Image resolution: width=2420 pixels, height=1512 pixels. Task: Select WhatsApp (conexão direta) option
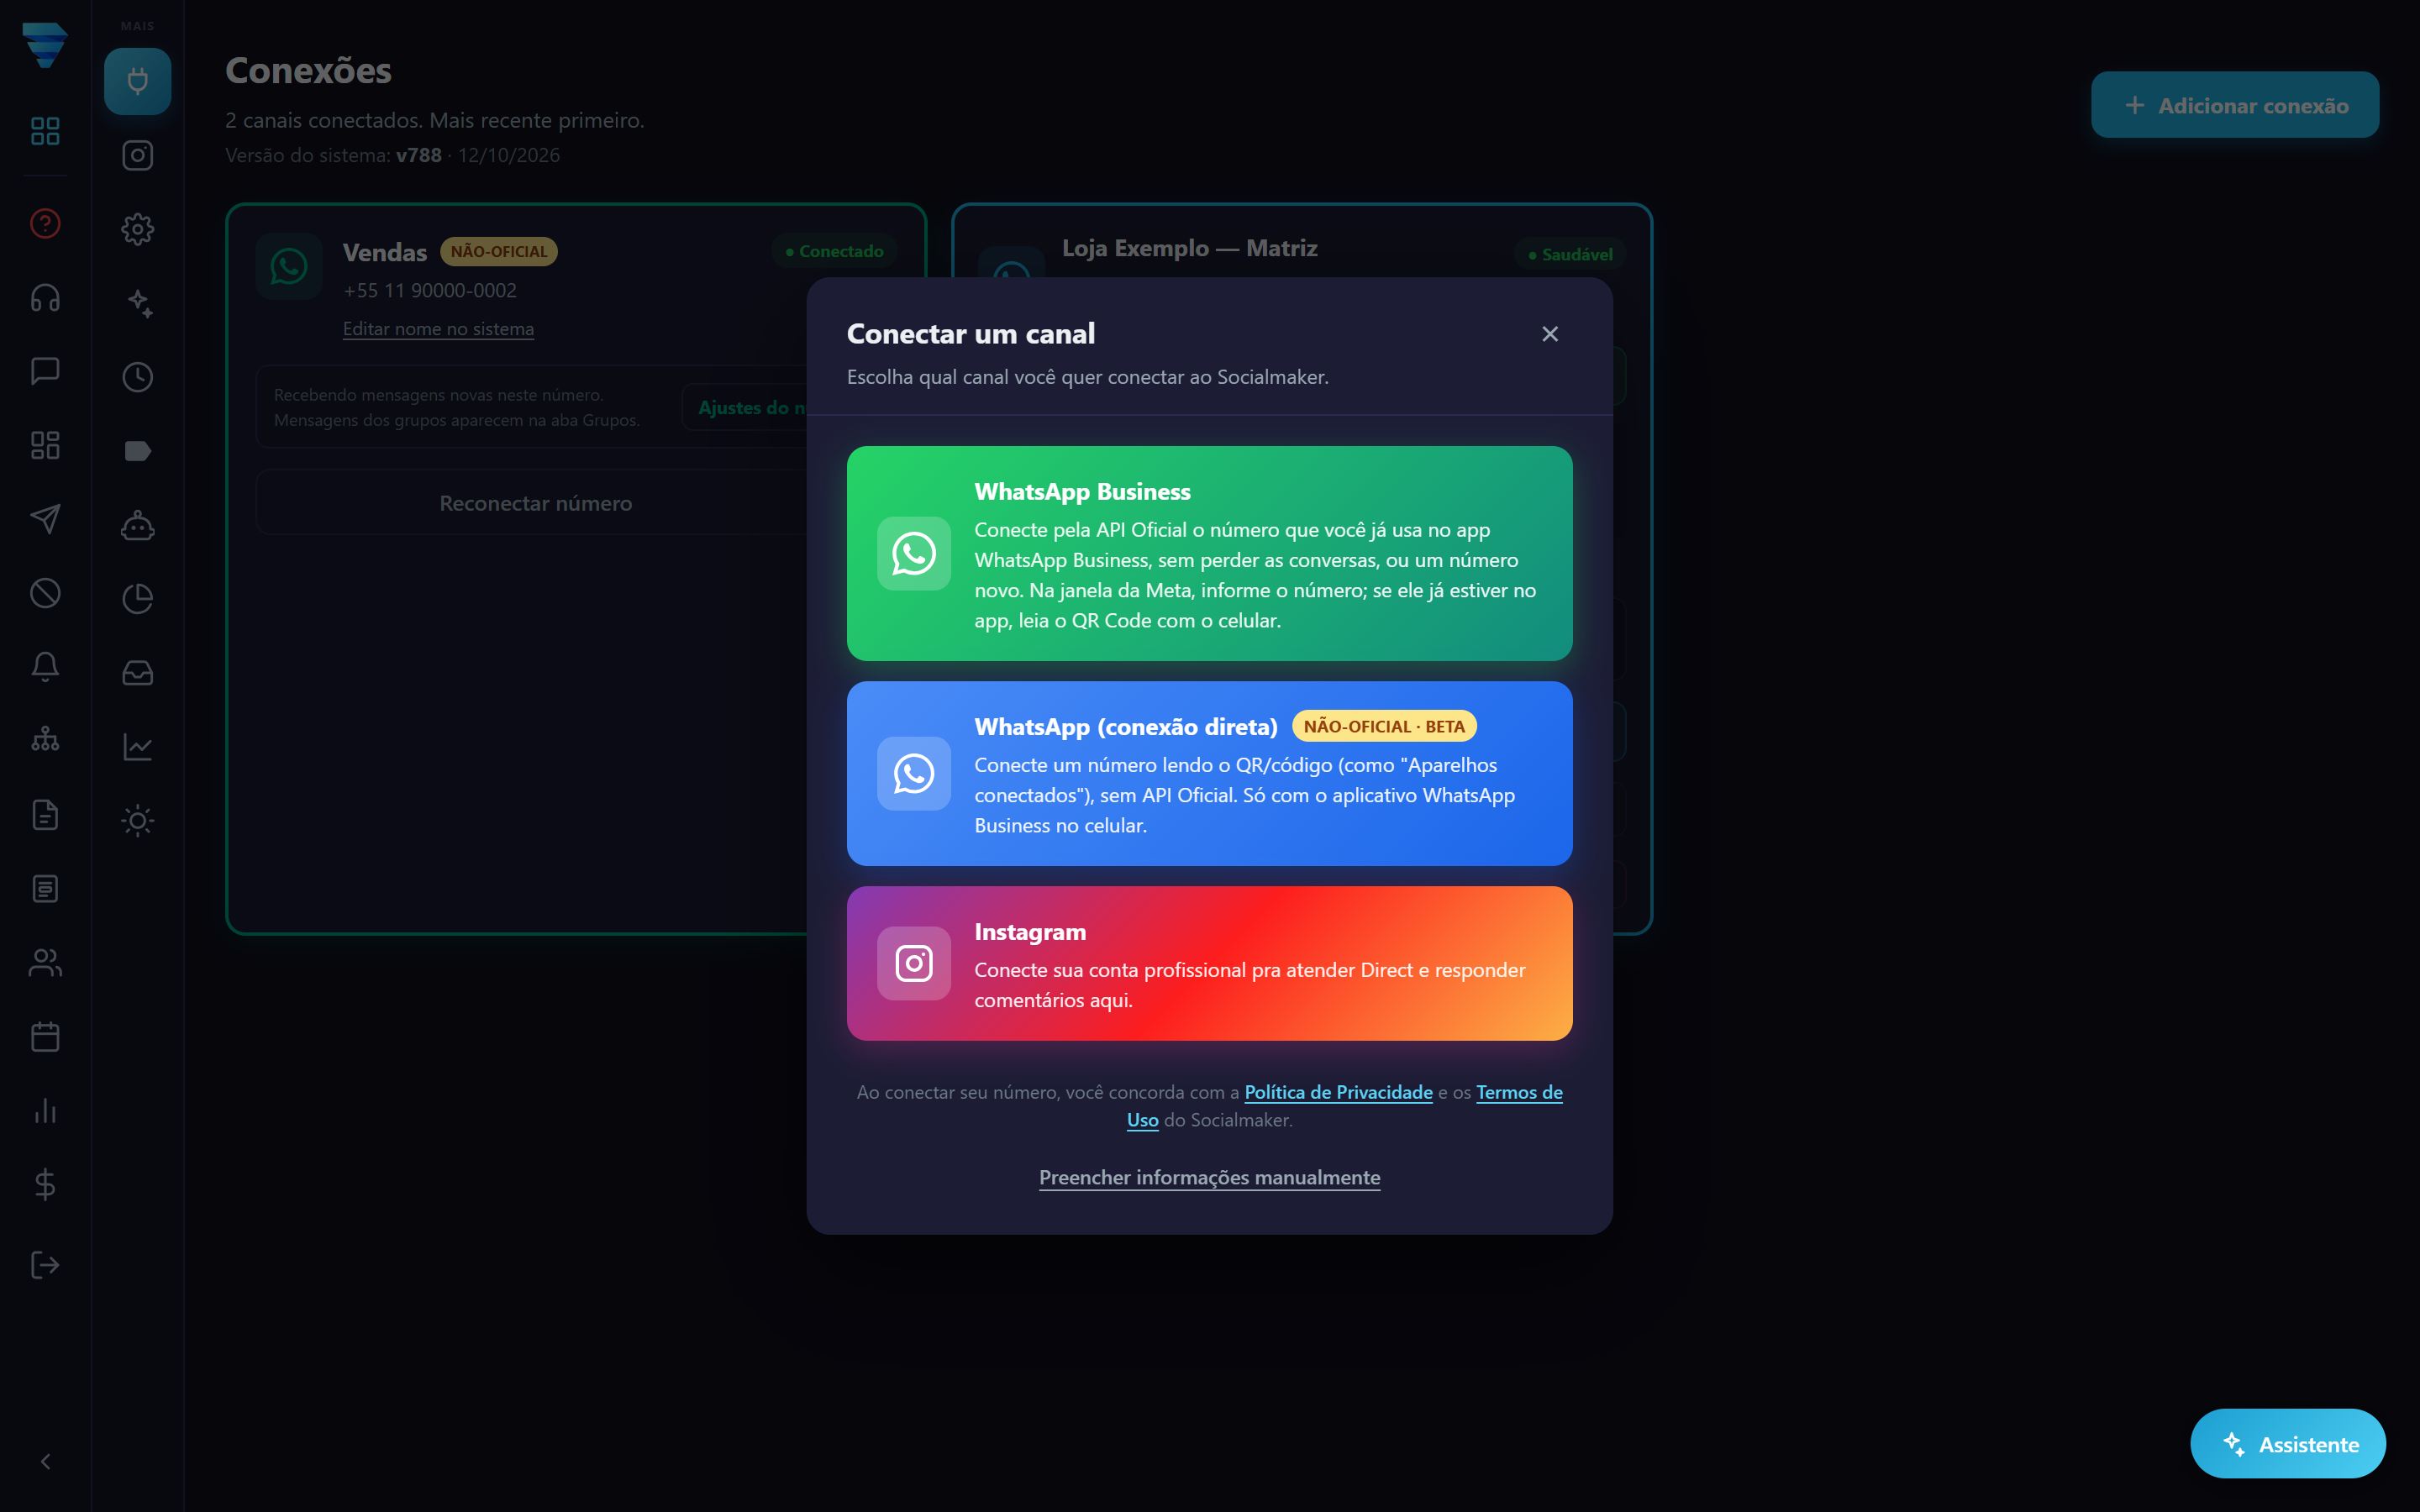1209,773
